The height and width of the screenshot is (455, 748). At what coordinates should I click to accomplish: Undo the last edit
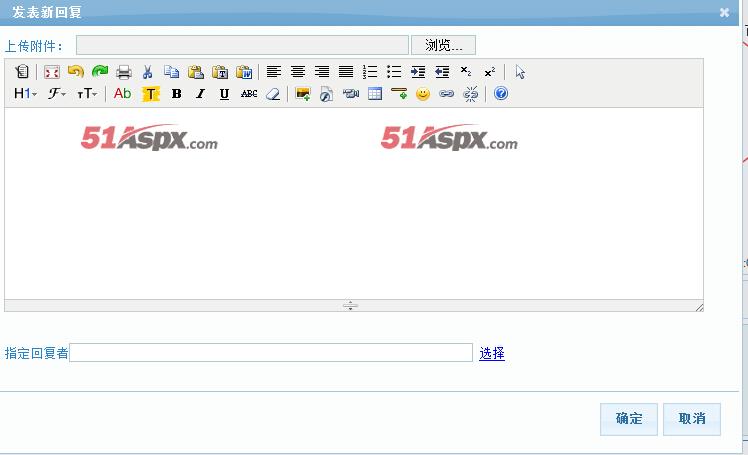click(76, 72)
